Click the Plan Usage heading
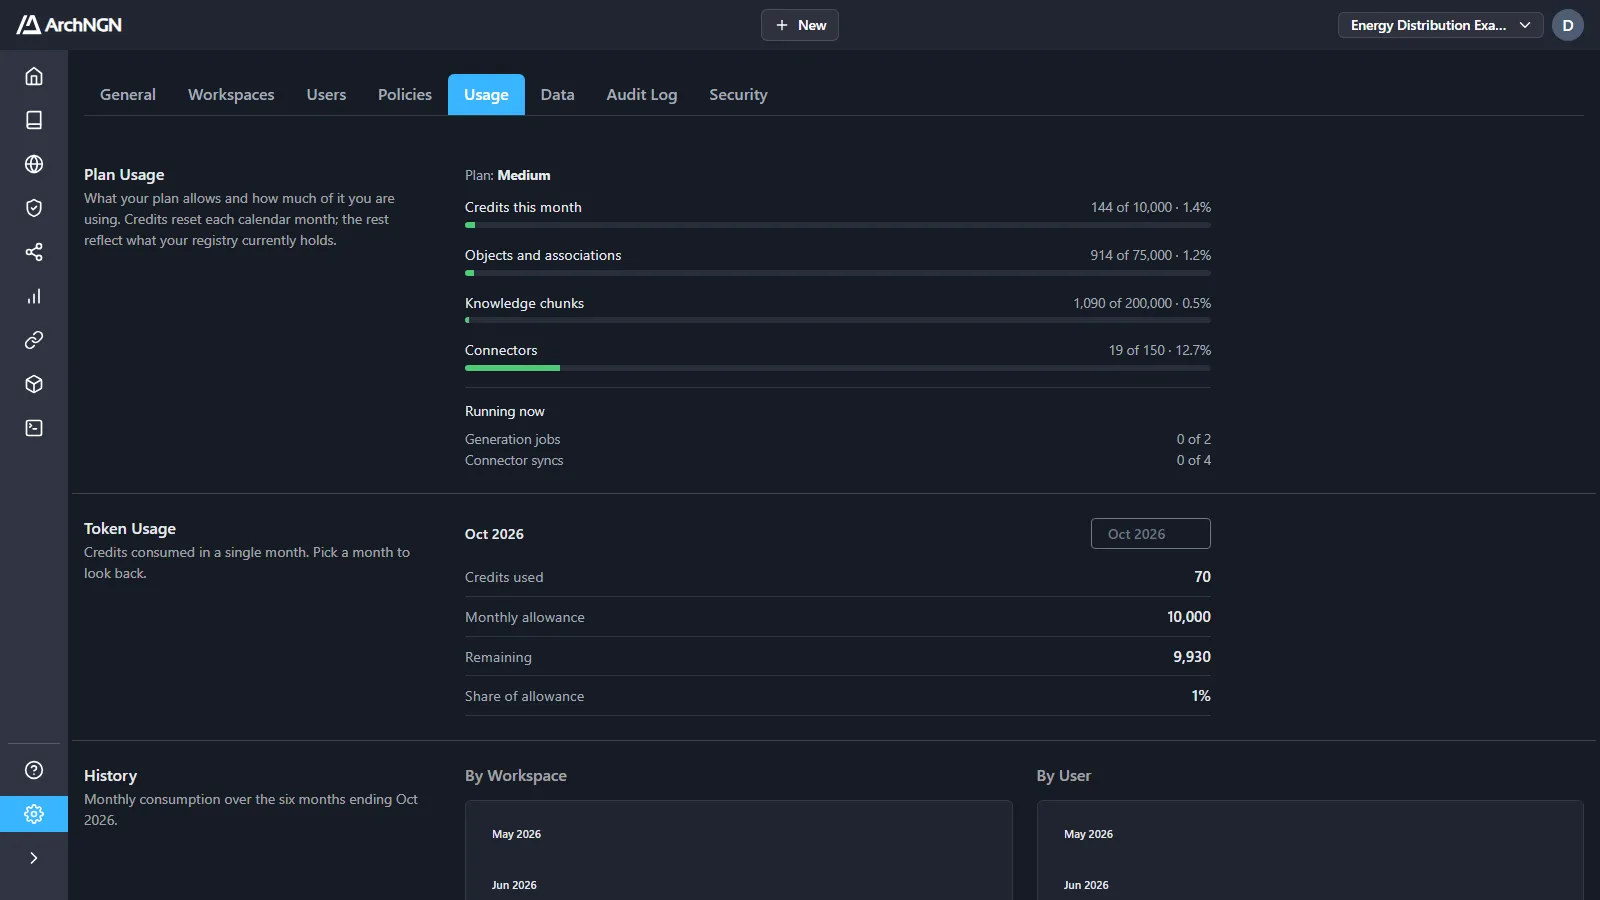This screenshot has height=900, width=1600. (124, 175)
